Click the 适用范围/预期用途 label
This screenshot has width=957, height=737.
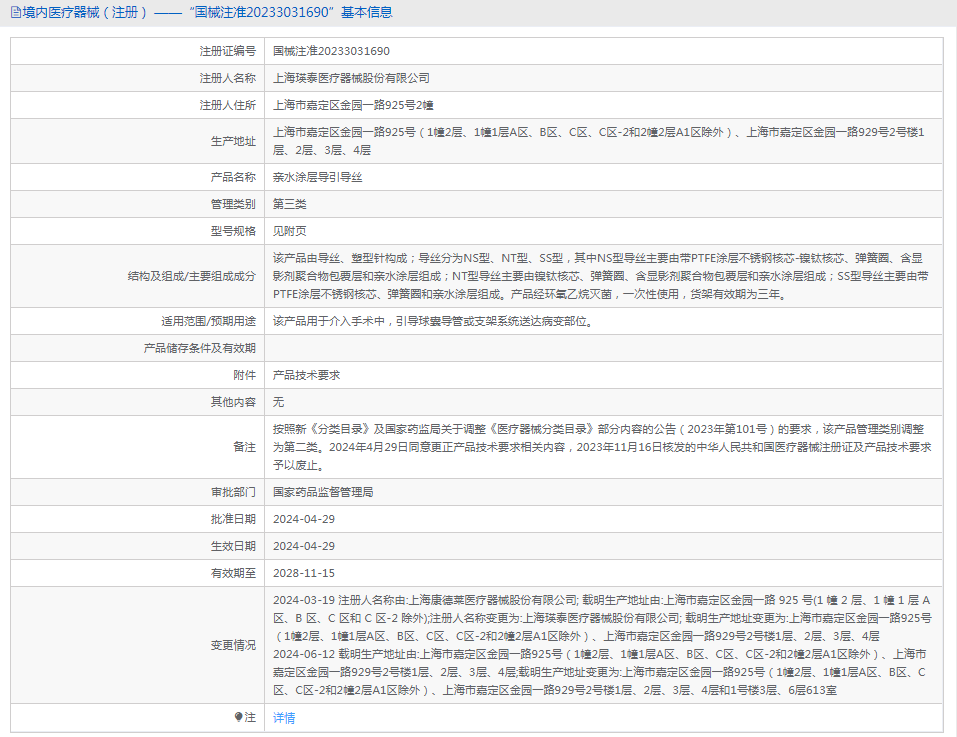coord(209,321)
